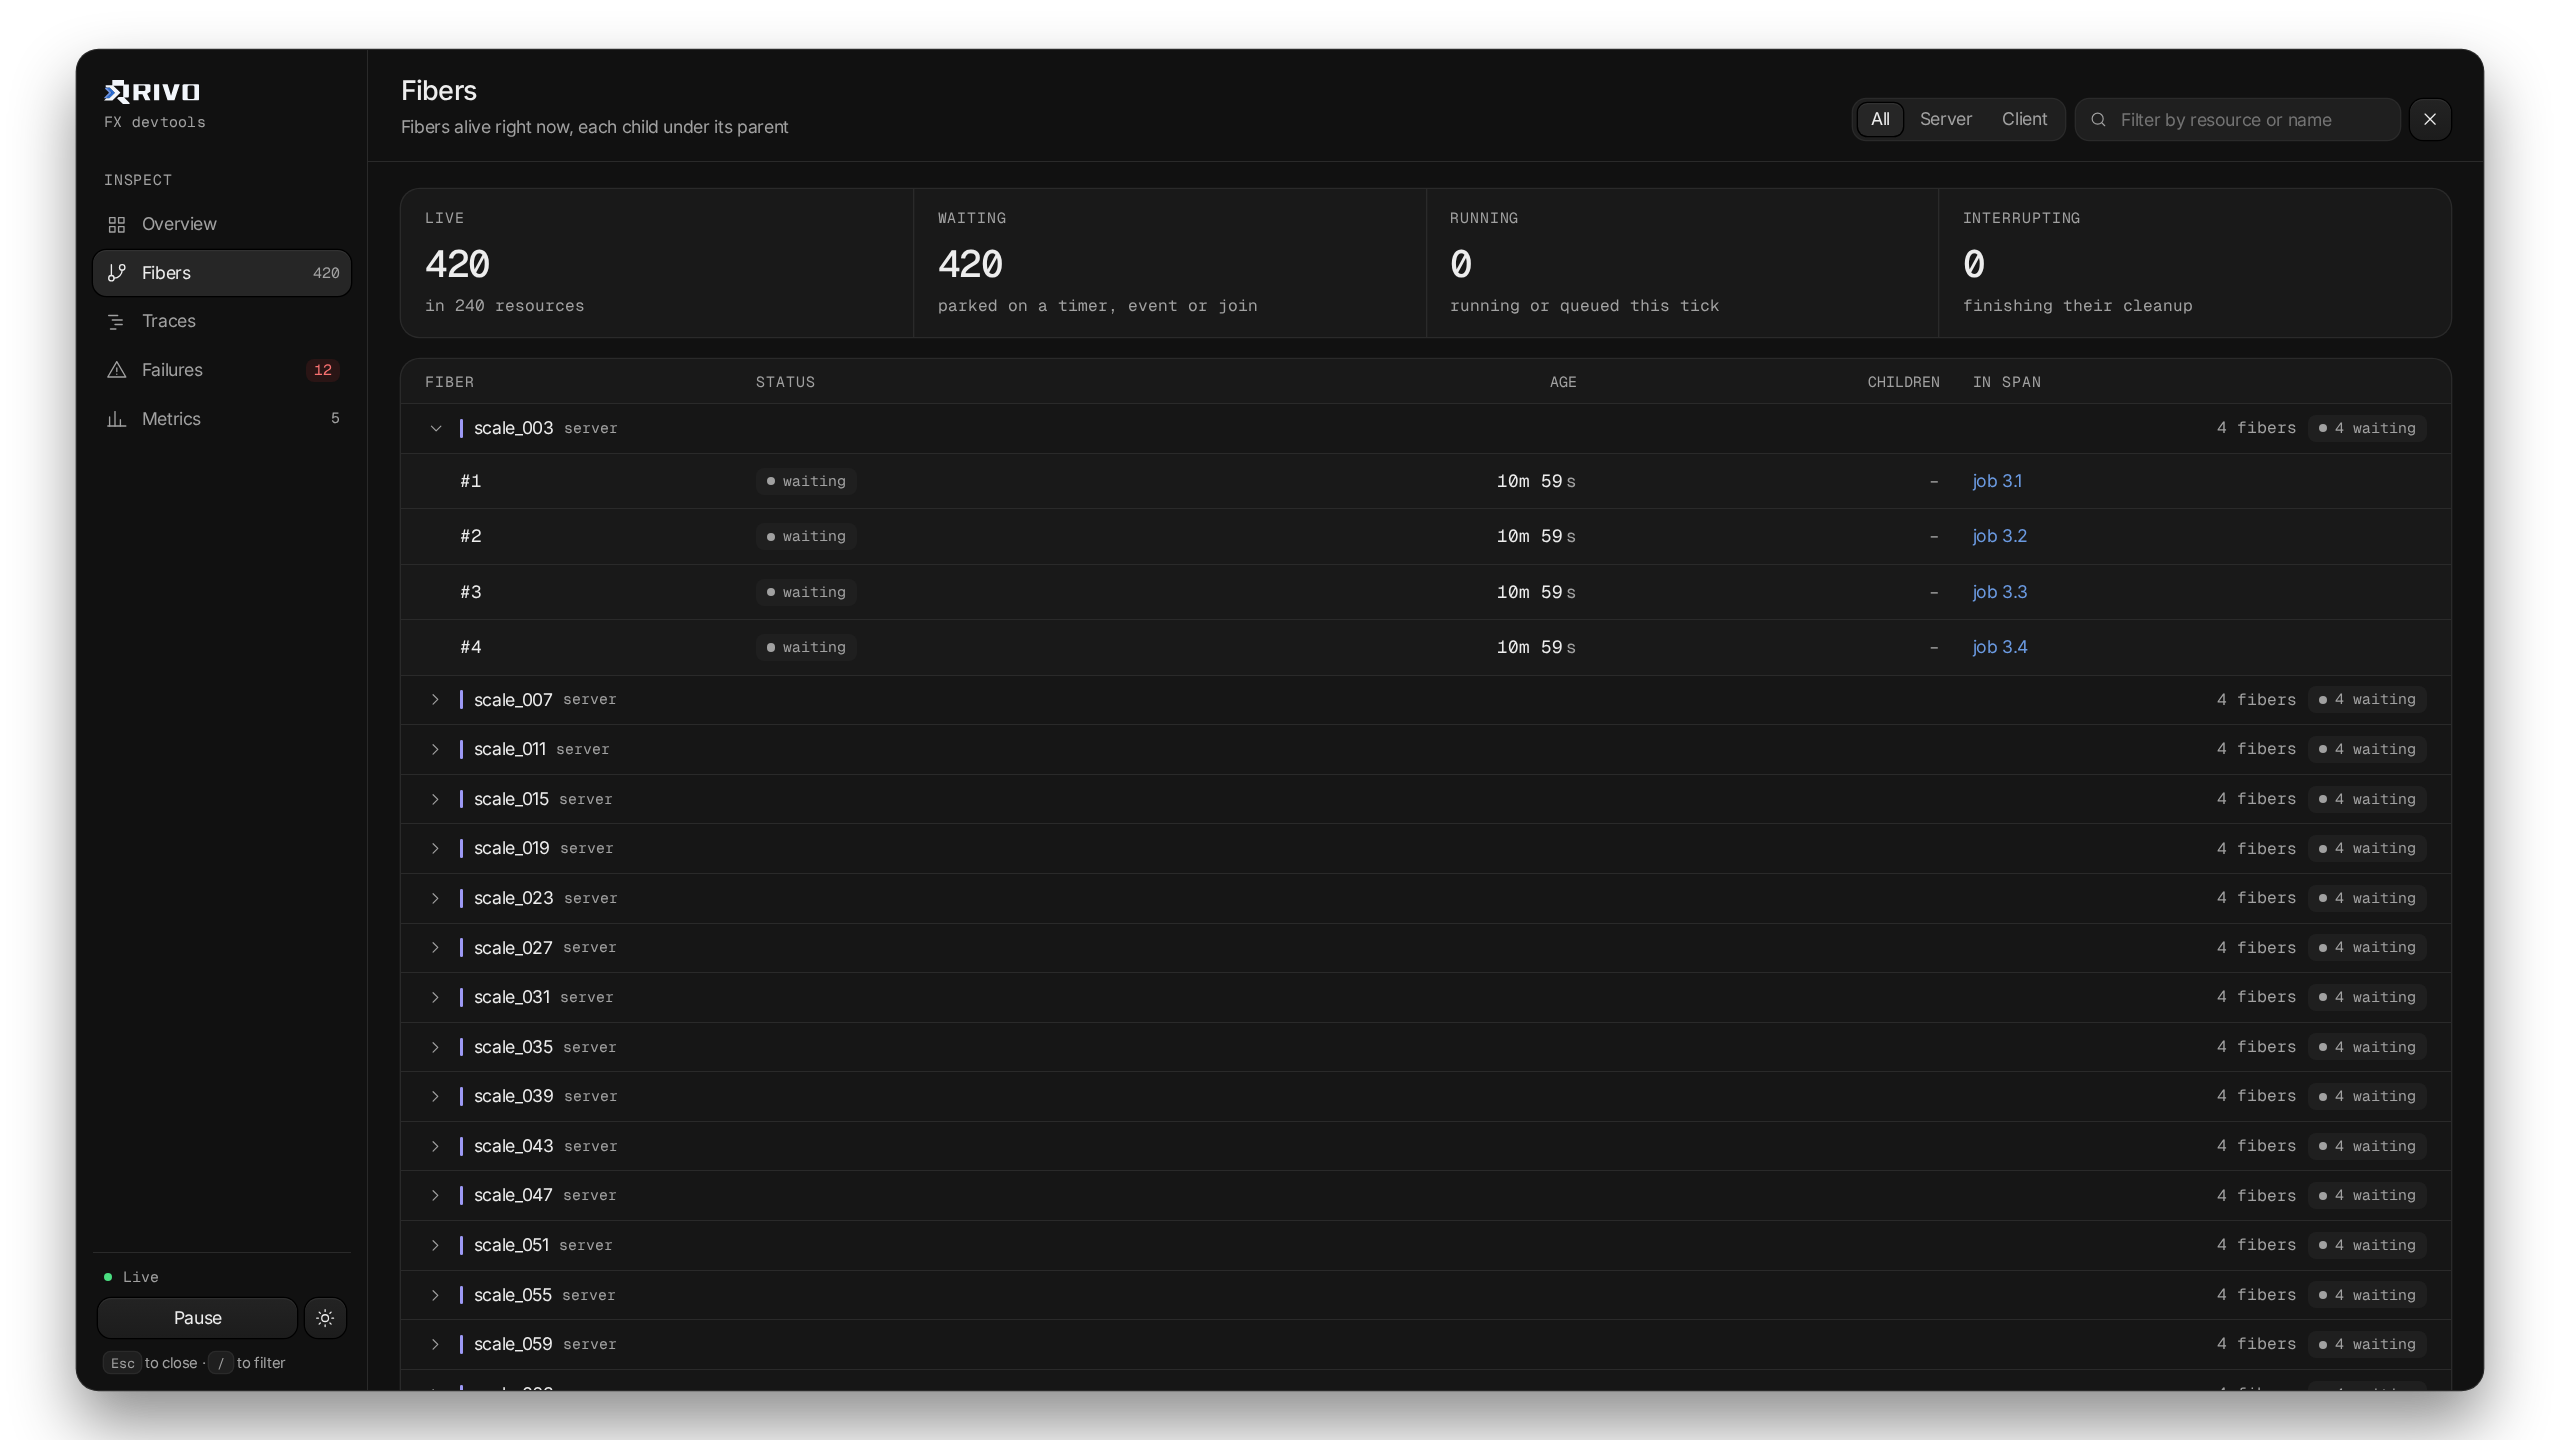
Task: Click the 4 waiting badge on scale_051
Action: tap(2367, 1245)
